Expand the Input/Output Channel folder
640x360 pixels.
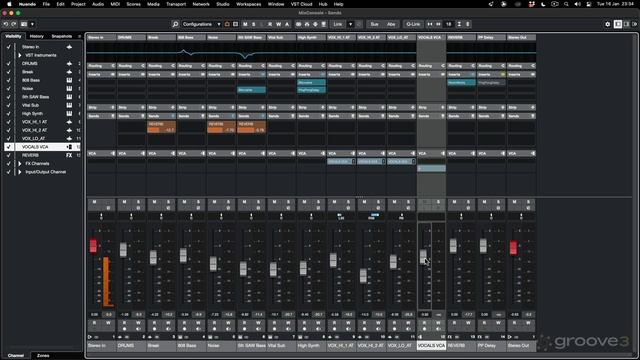(20, 172)
